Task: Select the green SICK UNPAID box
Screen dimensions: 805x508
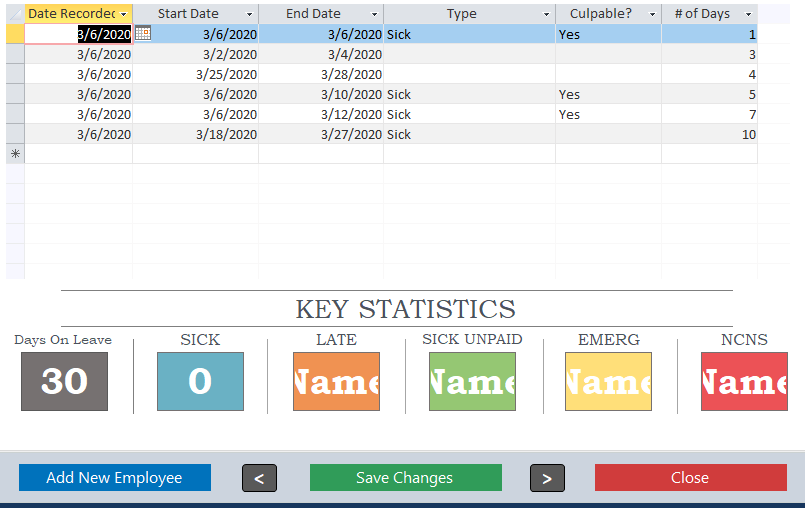Action: pyautogui.click(x=472, y=381)
